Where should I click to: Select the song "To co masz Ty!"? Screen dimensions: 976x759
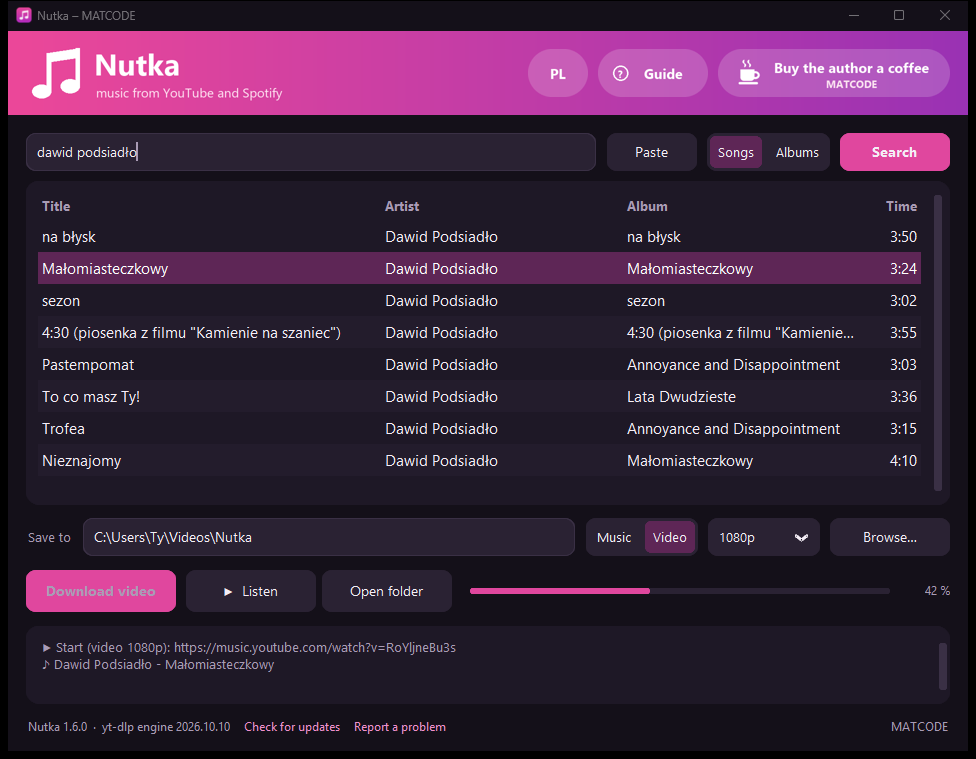479,397
